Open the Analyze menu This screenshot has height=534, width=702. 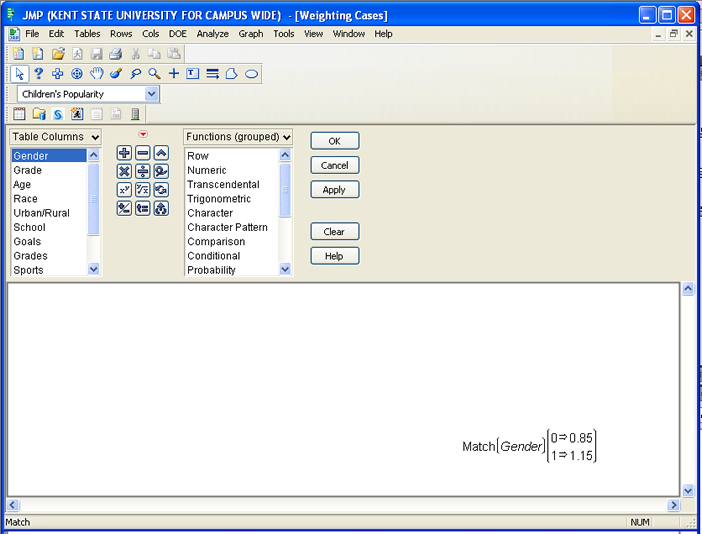pyautogui.click(x=213, y=34)
